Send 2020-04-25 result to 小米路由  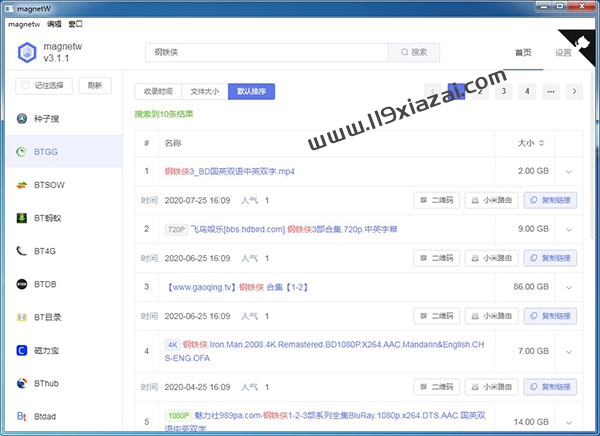pyautogui.click(x=492, y=387)
